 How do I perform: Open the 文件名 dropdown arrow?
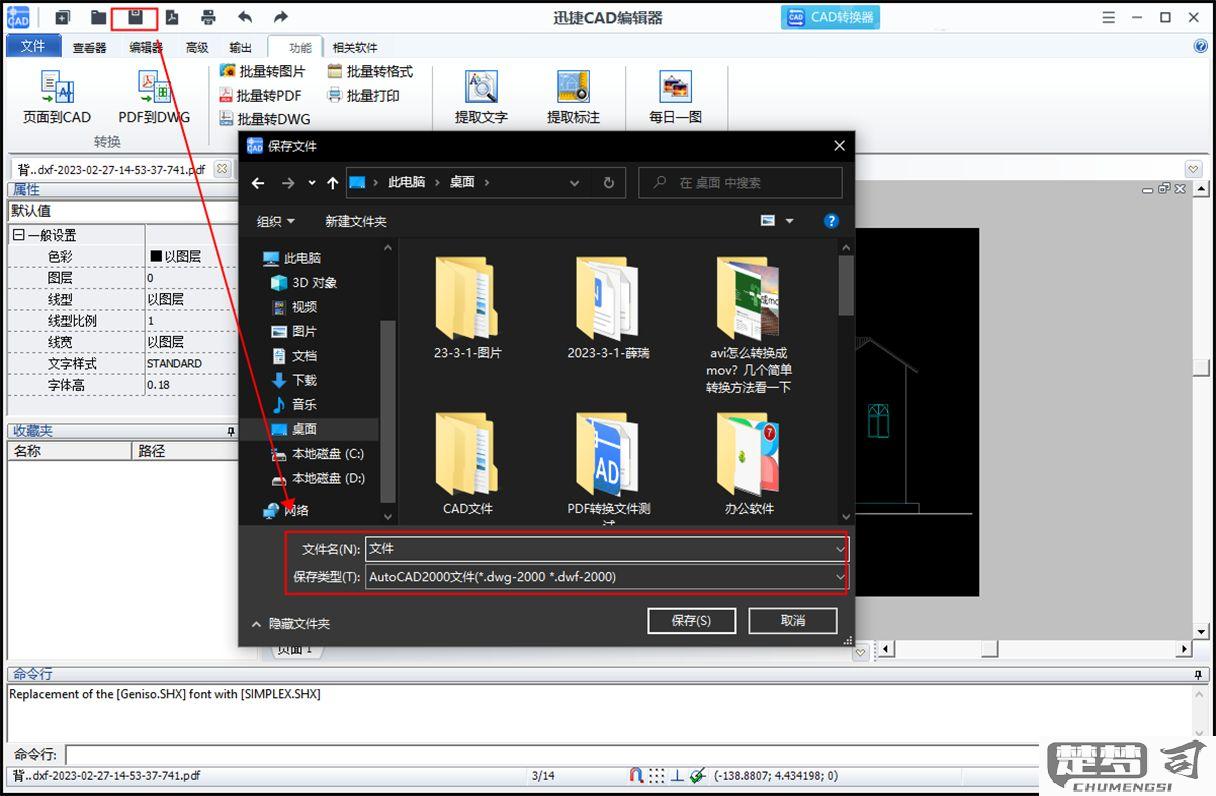(x=840, y=549)
